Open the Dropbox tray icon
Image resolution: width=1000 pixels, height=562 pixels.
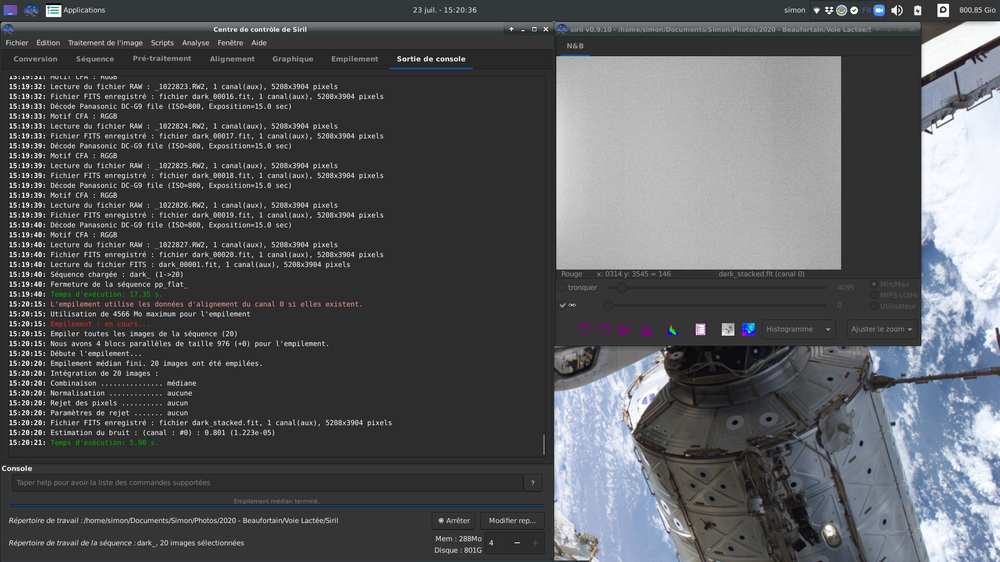pos(829,10)
